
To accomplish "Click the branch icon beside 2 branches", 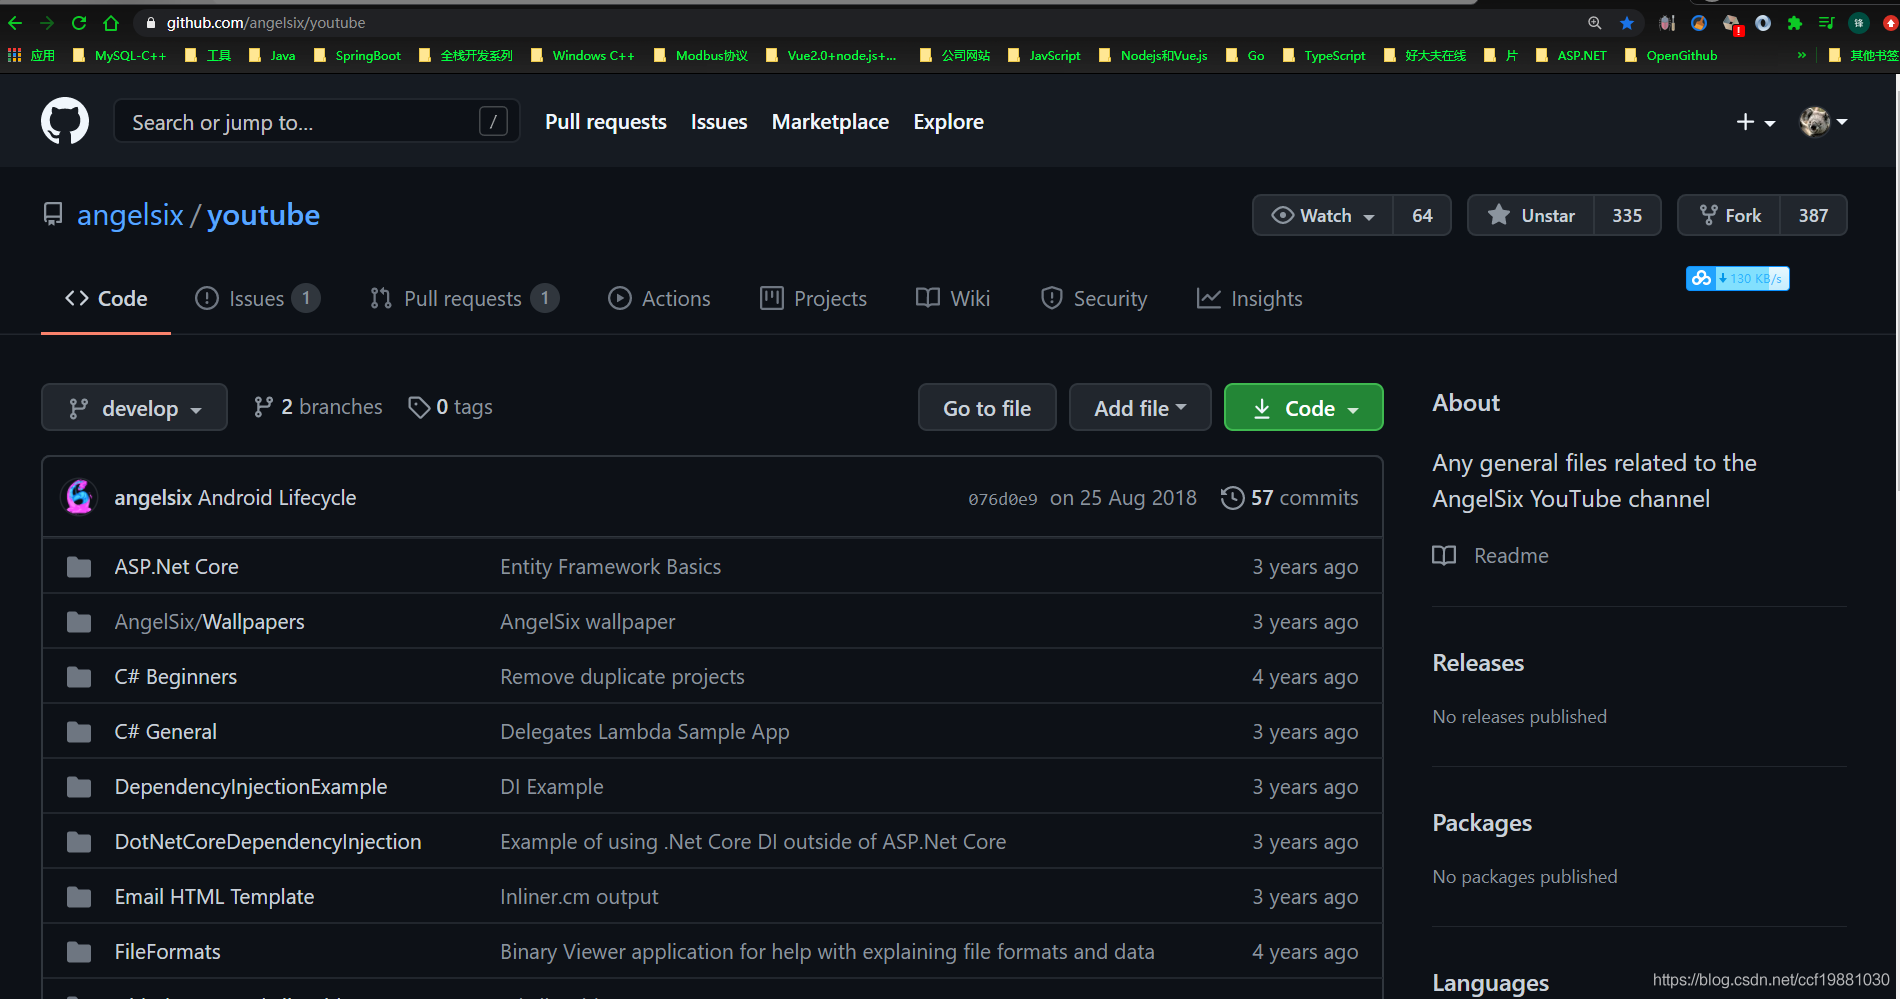I will (x=264, y=407).
